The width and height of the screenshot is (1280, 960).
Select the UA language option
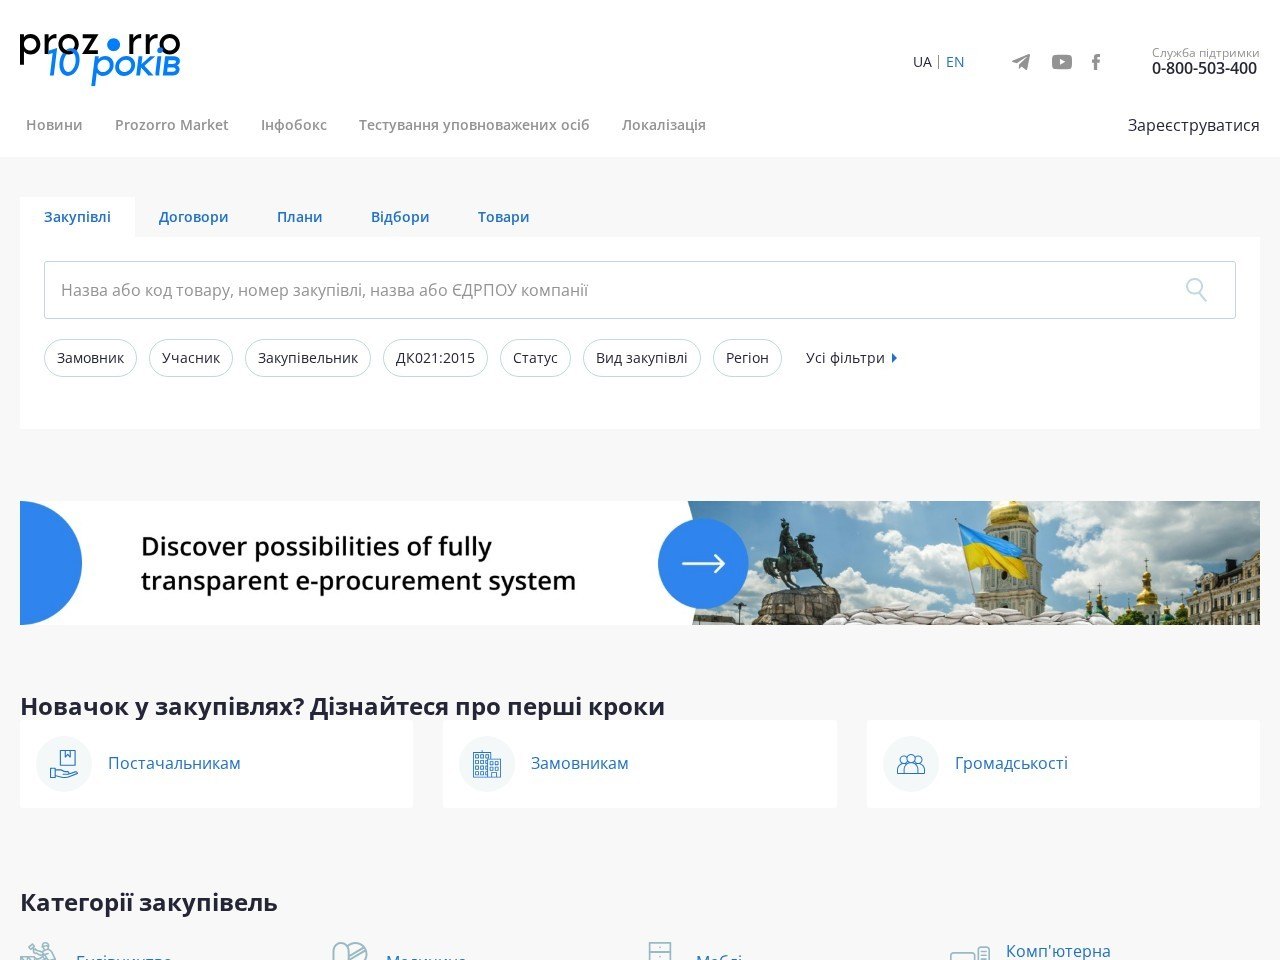click(x=922, y=62)
